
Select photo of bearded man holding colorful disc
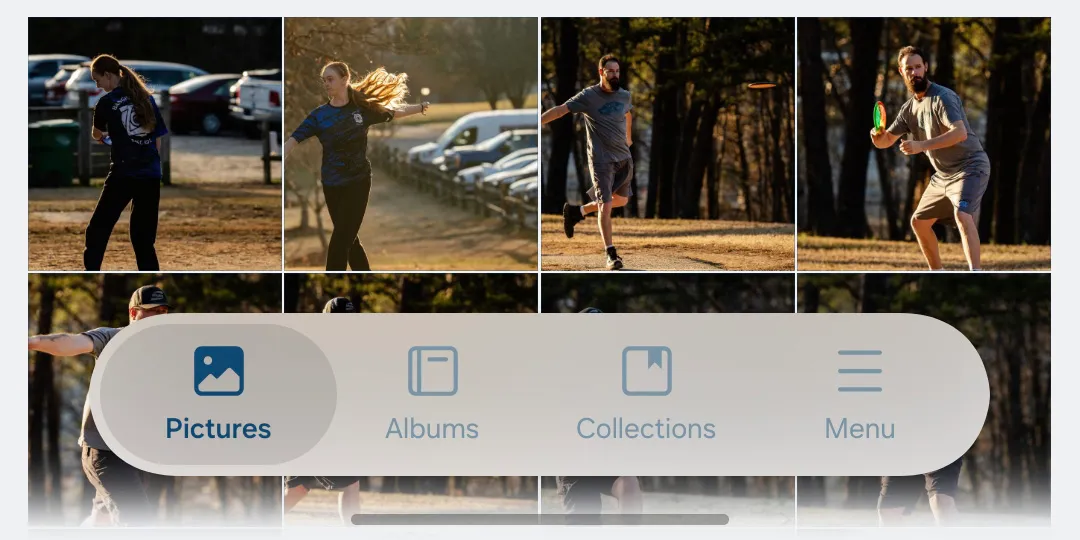pos(923,144)
